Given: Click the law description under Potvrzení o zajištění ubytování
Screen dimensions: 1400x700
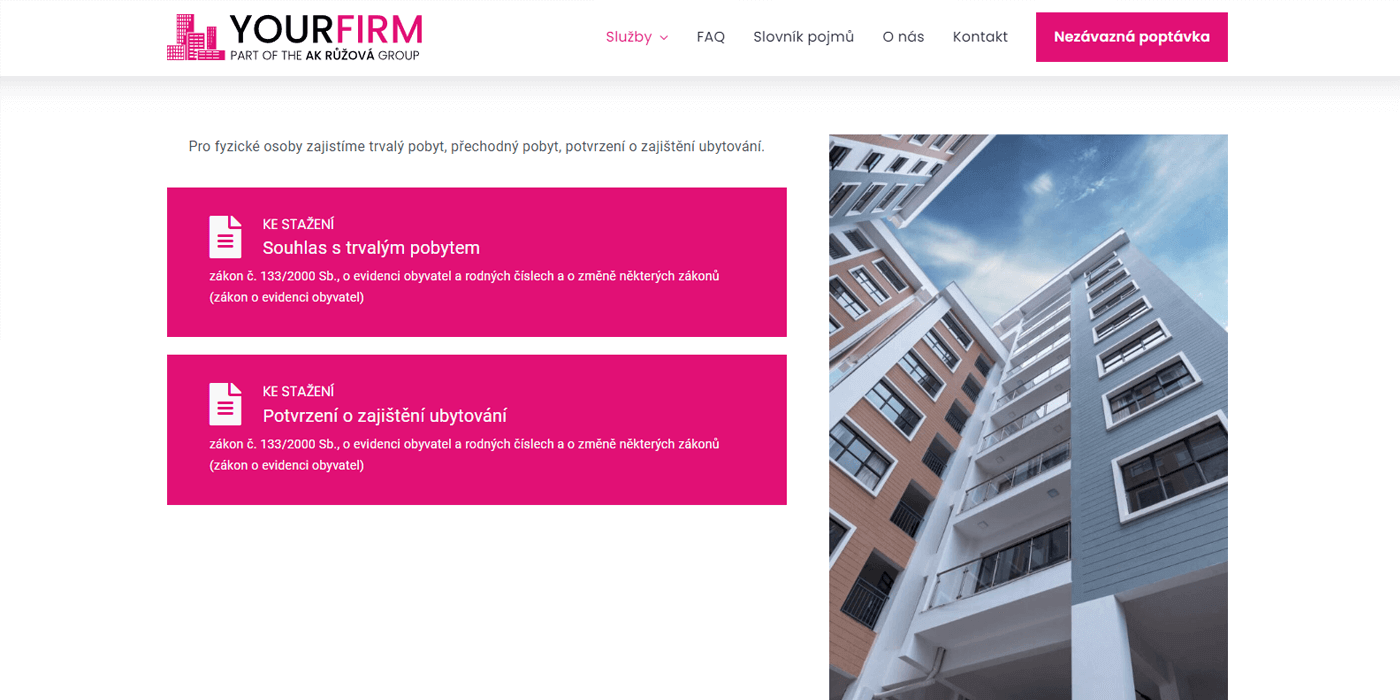Looking at the screenshot, I should point(465,454).
